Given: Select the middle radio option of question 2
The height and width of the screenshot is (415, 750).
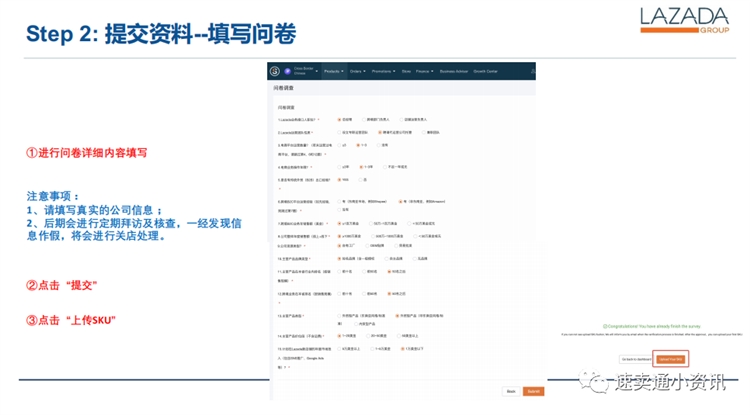Looking at the screenshot, I should pos(380,132).
